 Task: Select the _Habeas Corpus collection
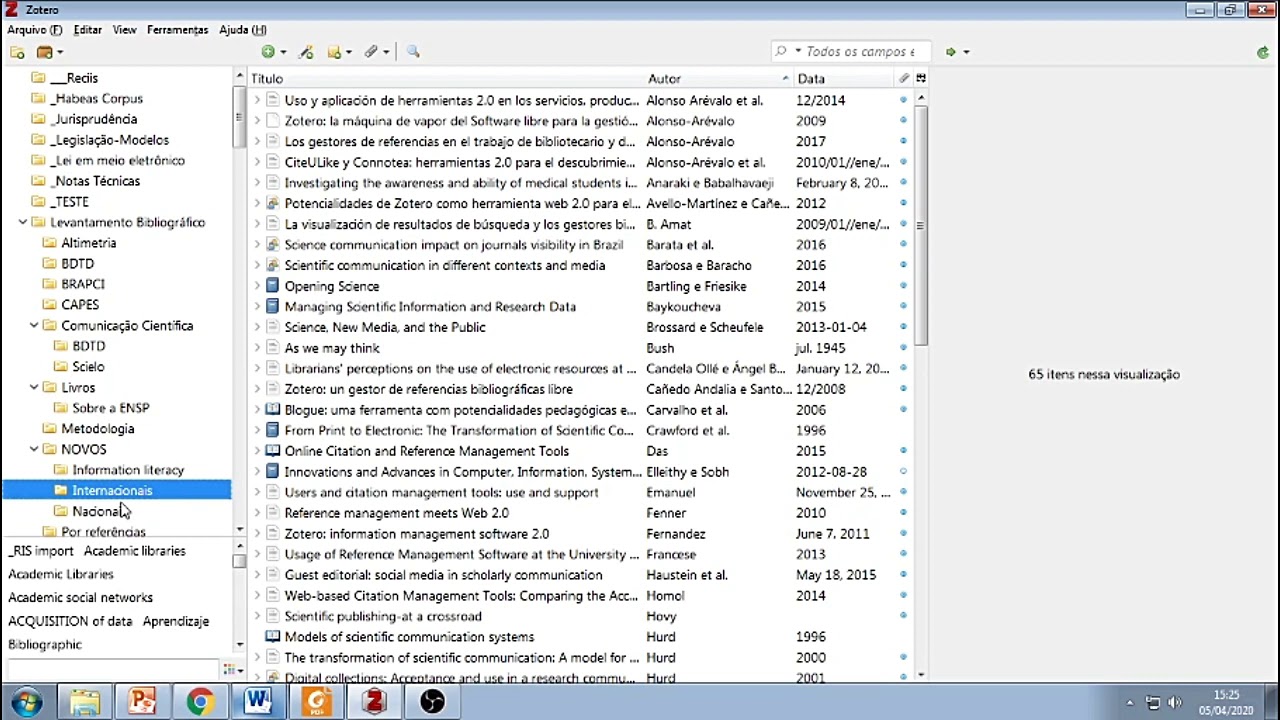click(x=97, y=99)
